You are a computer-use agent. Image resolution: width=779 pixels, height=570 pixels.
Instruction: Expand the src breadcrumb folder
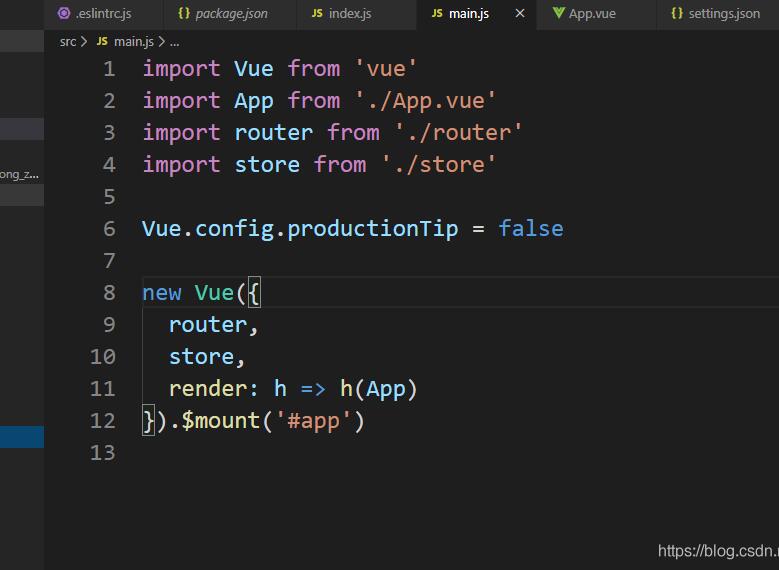[x=67, y=42]
